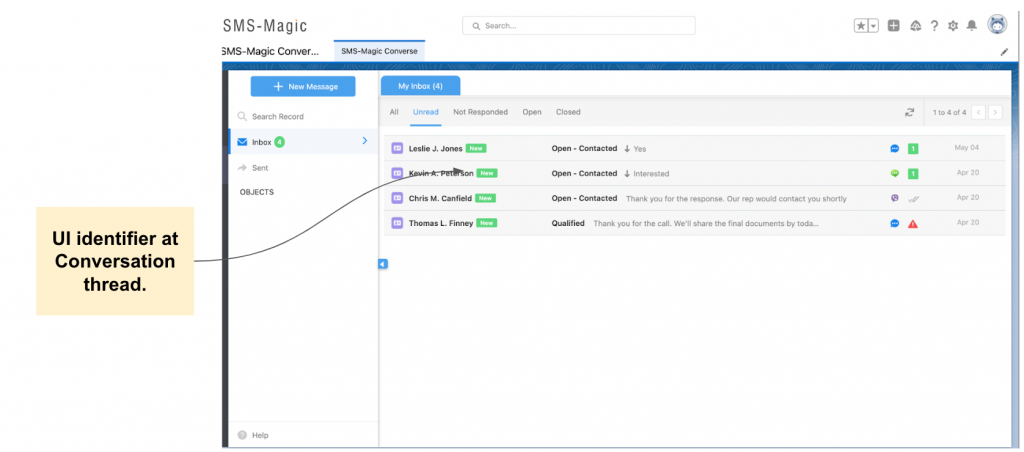Go to previous page of conversations

point(978,112)
